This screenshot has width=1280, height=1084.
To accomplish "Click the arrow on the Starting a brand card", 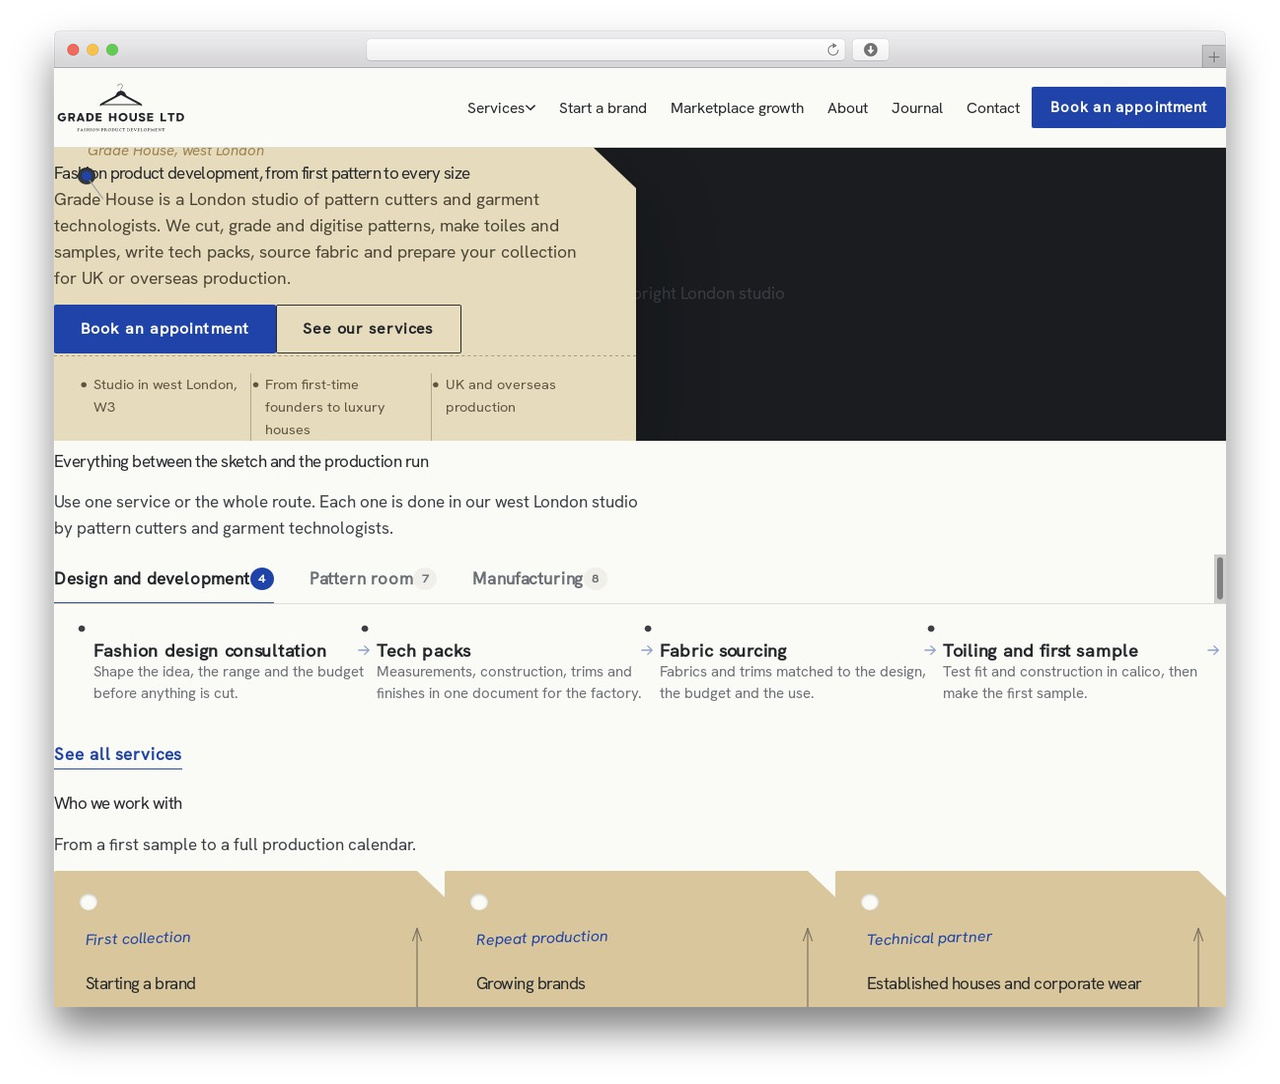I will coord(417,965).
